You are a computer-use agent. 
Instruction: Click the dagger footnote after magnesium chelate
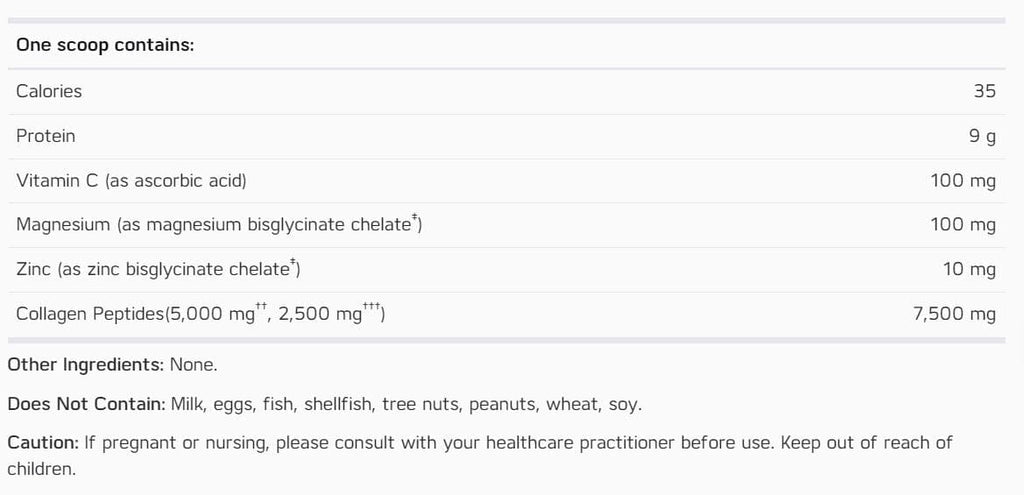[x=414, y=218]
